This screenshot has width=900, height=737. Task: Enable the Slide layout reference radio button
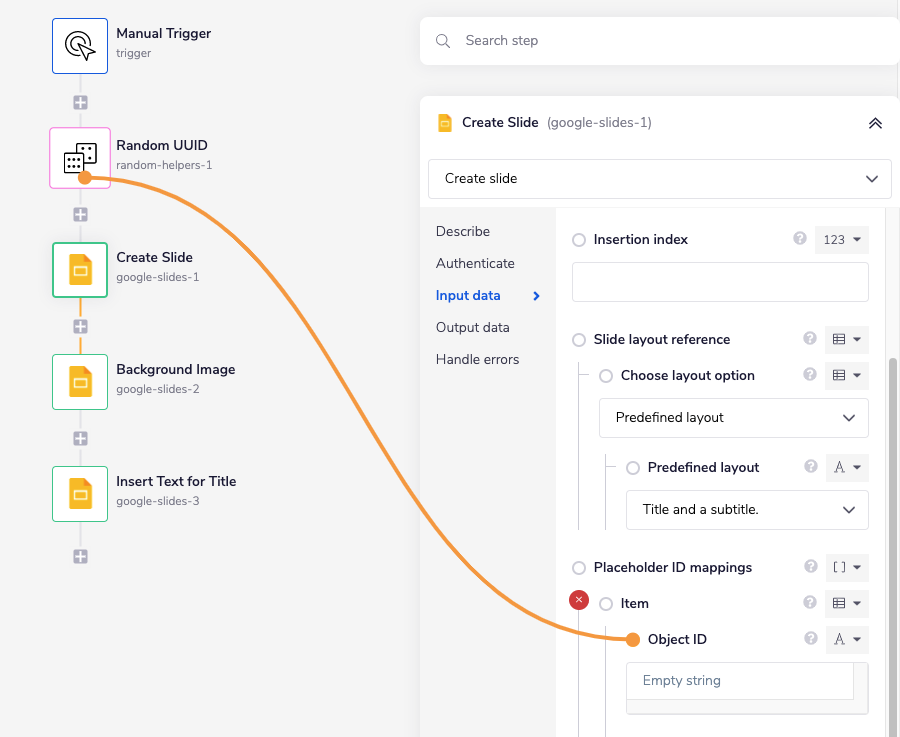pos(578,339)
